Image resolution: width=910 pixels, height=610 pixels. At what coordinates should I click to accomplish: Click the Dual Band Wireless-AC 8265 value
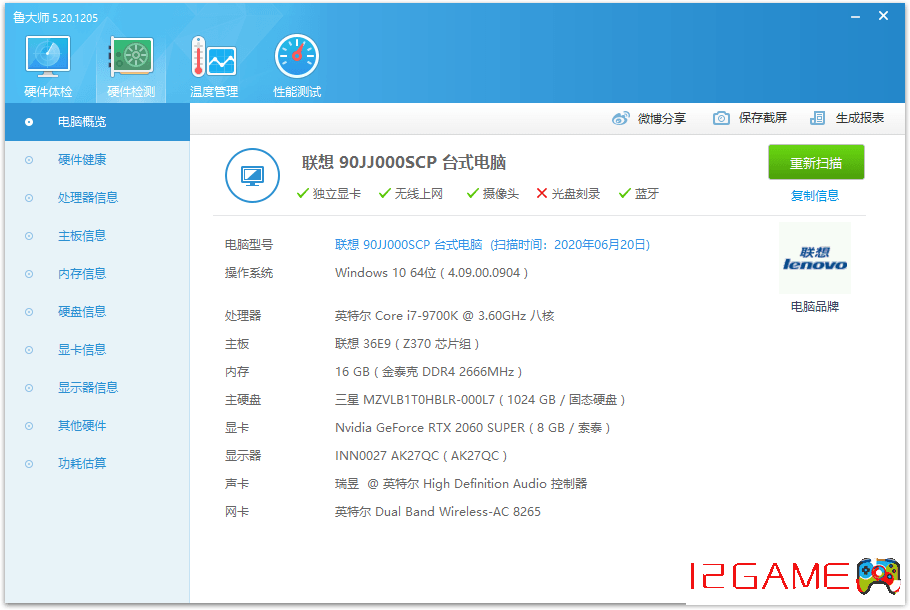(x=438, y=512)
